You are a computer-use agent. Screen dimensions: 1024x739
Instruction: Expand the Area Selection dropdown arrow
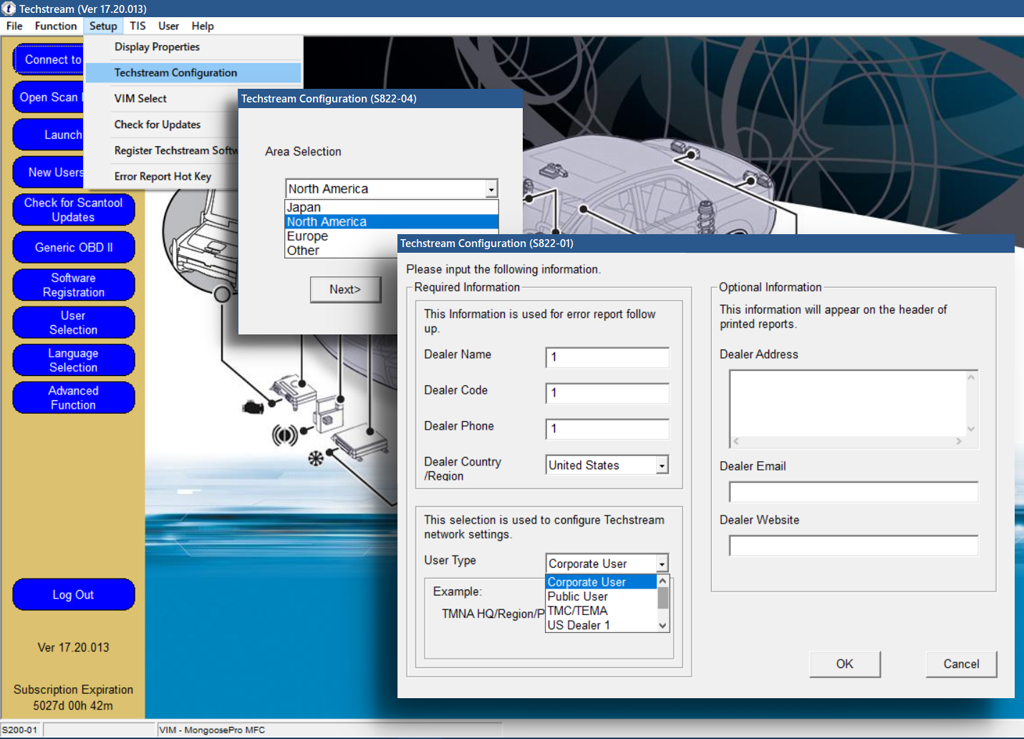[490, 189]
